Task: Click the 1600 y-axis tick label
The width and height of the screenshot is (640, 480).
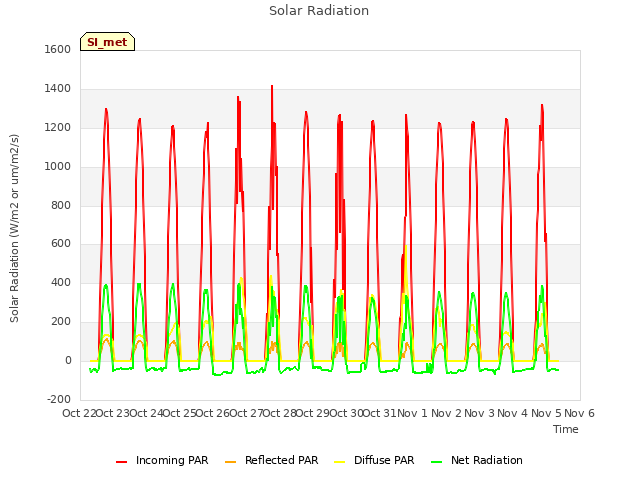Action: (x=58, y=49)
